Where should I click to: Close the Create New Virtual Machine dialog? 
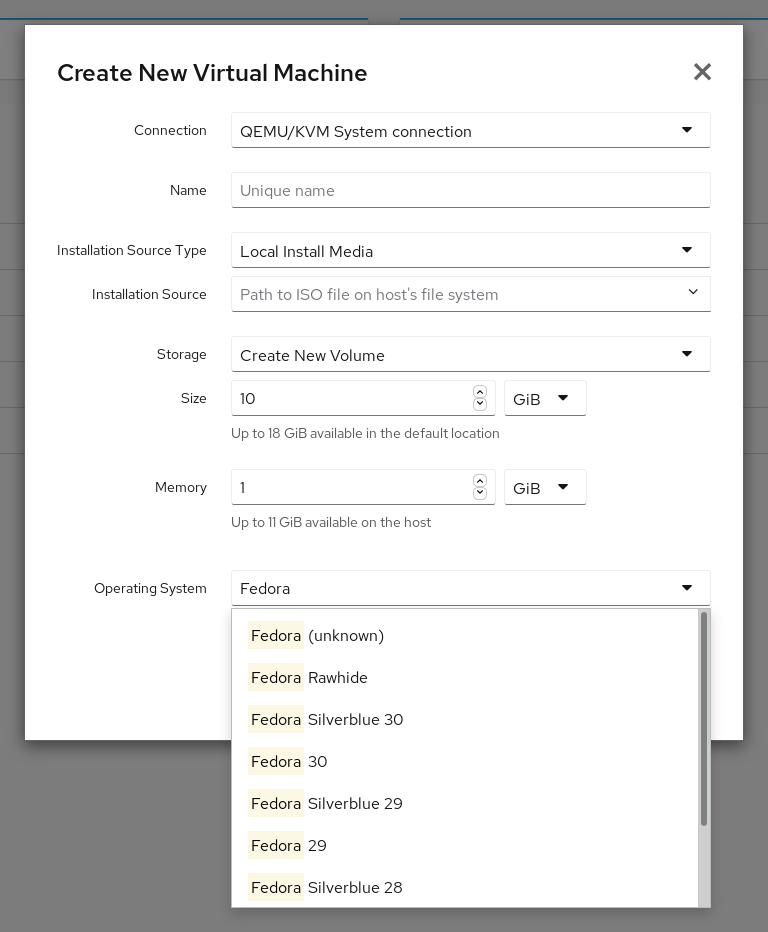click(x=702, y=72)
